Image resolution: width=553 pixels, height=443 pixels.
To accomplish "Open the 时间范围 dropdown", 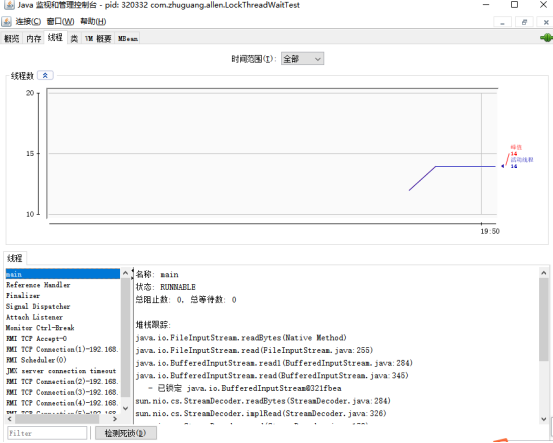I will [x=302, y=59].
